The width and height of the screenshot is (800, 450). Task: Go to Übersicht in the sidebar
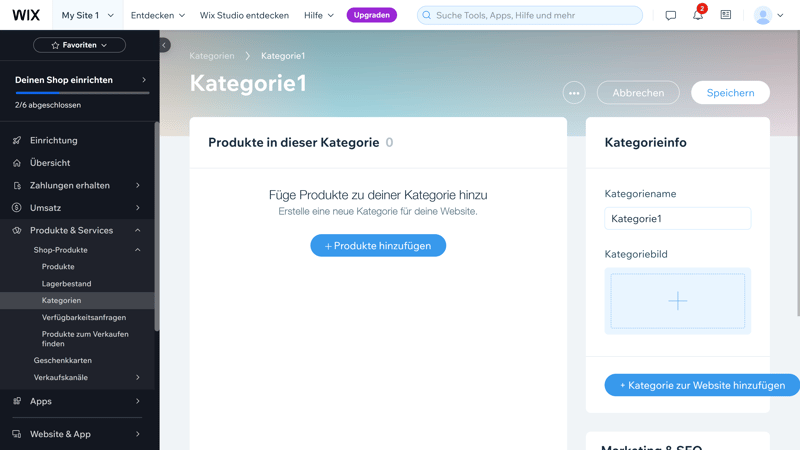(x=50, y=163)
